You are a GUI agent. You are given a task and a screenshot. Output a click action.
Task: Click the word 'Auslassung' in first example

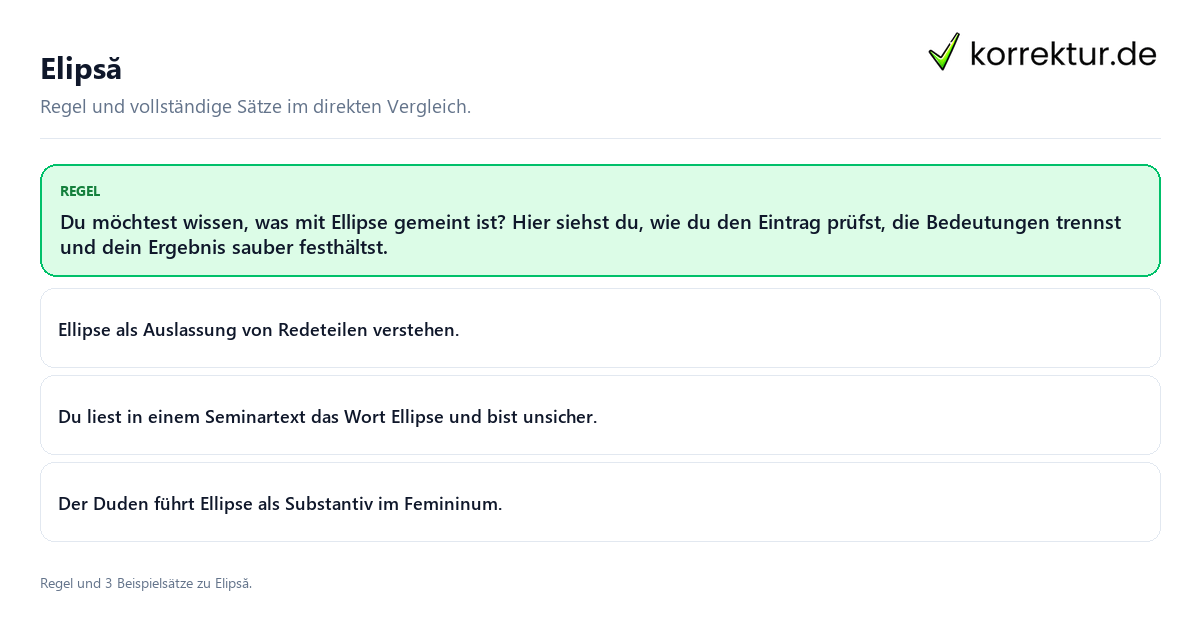(x=189, y=329)
